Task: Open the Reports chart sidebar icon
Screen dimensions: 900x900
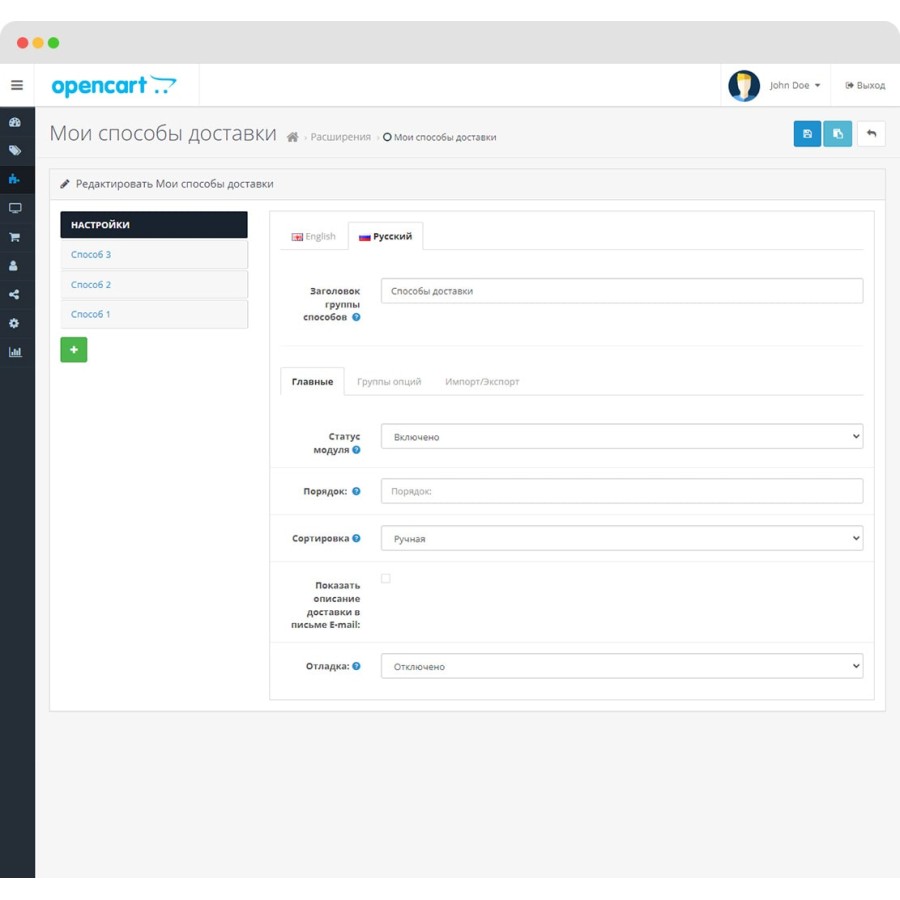Action: [x=15, y=352]
